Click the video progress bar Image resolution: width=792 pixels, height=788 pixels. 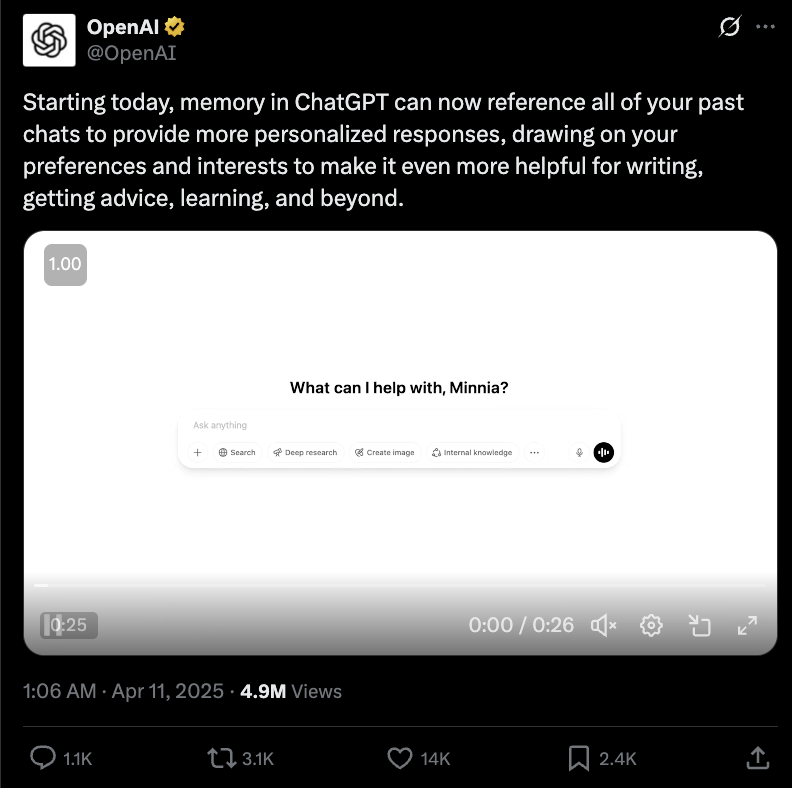(x=400, y=585)
